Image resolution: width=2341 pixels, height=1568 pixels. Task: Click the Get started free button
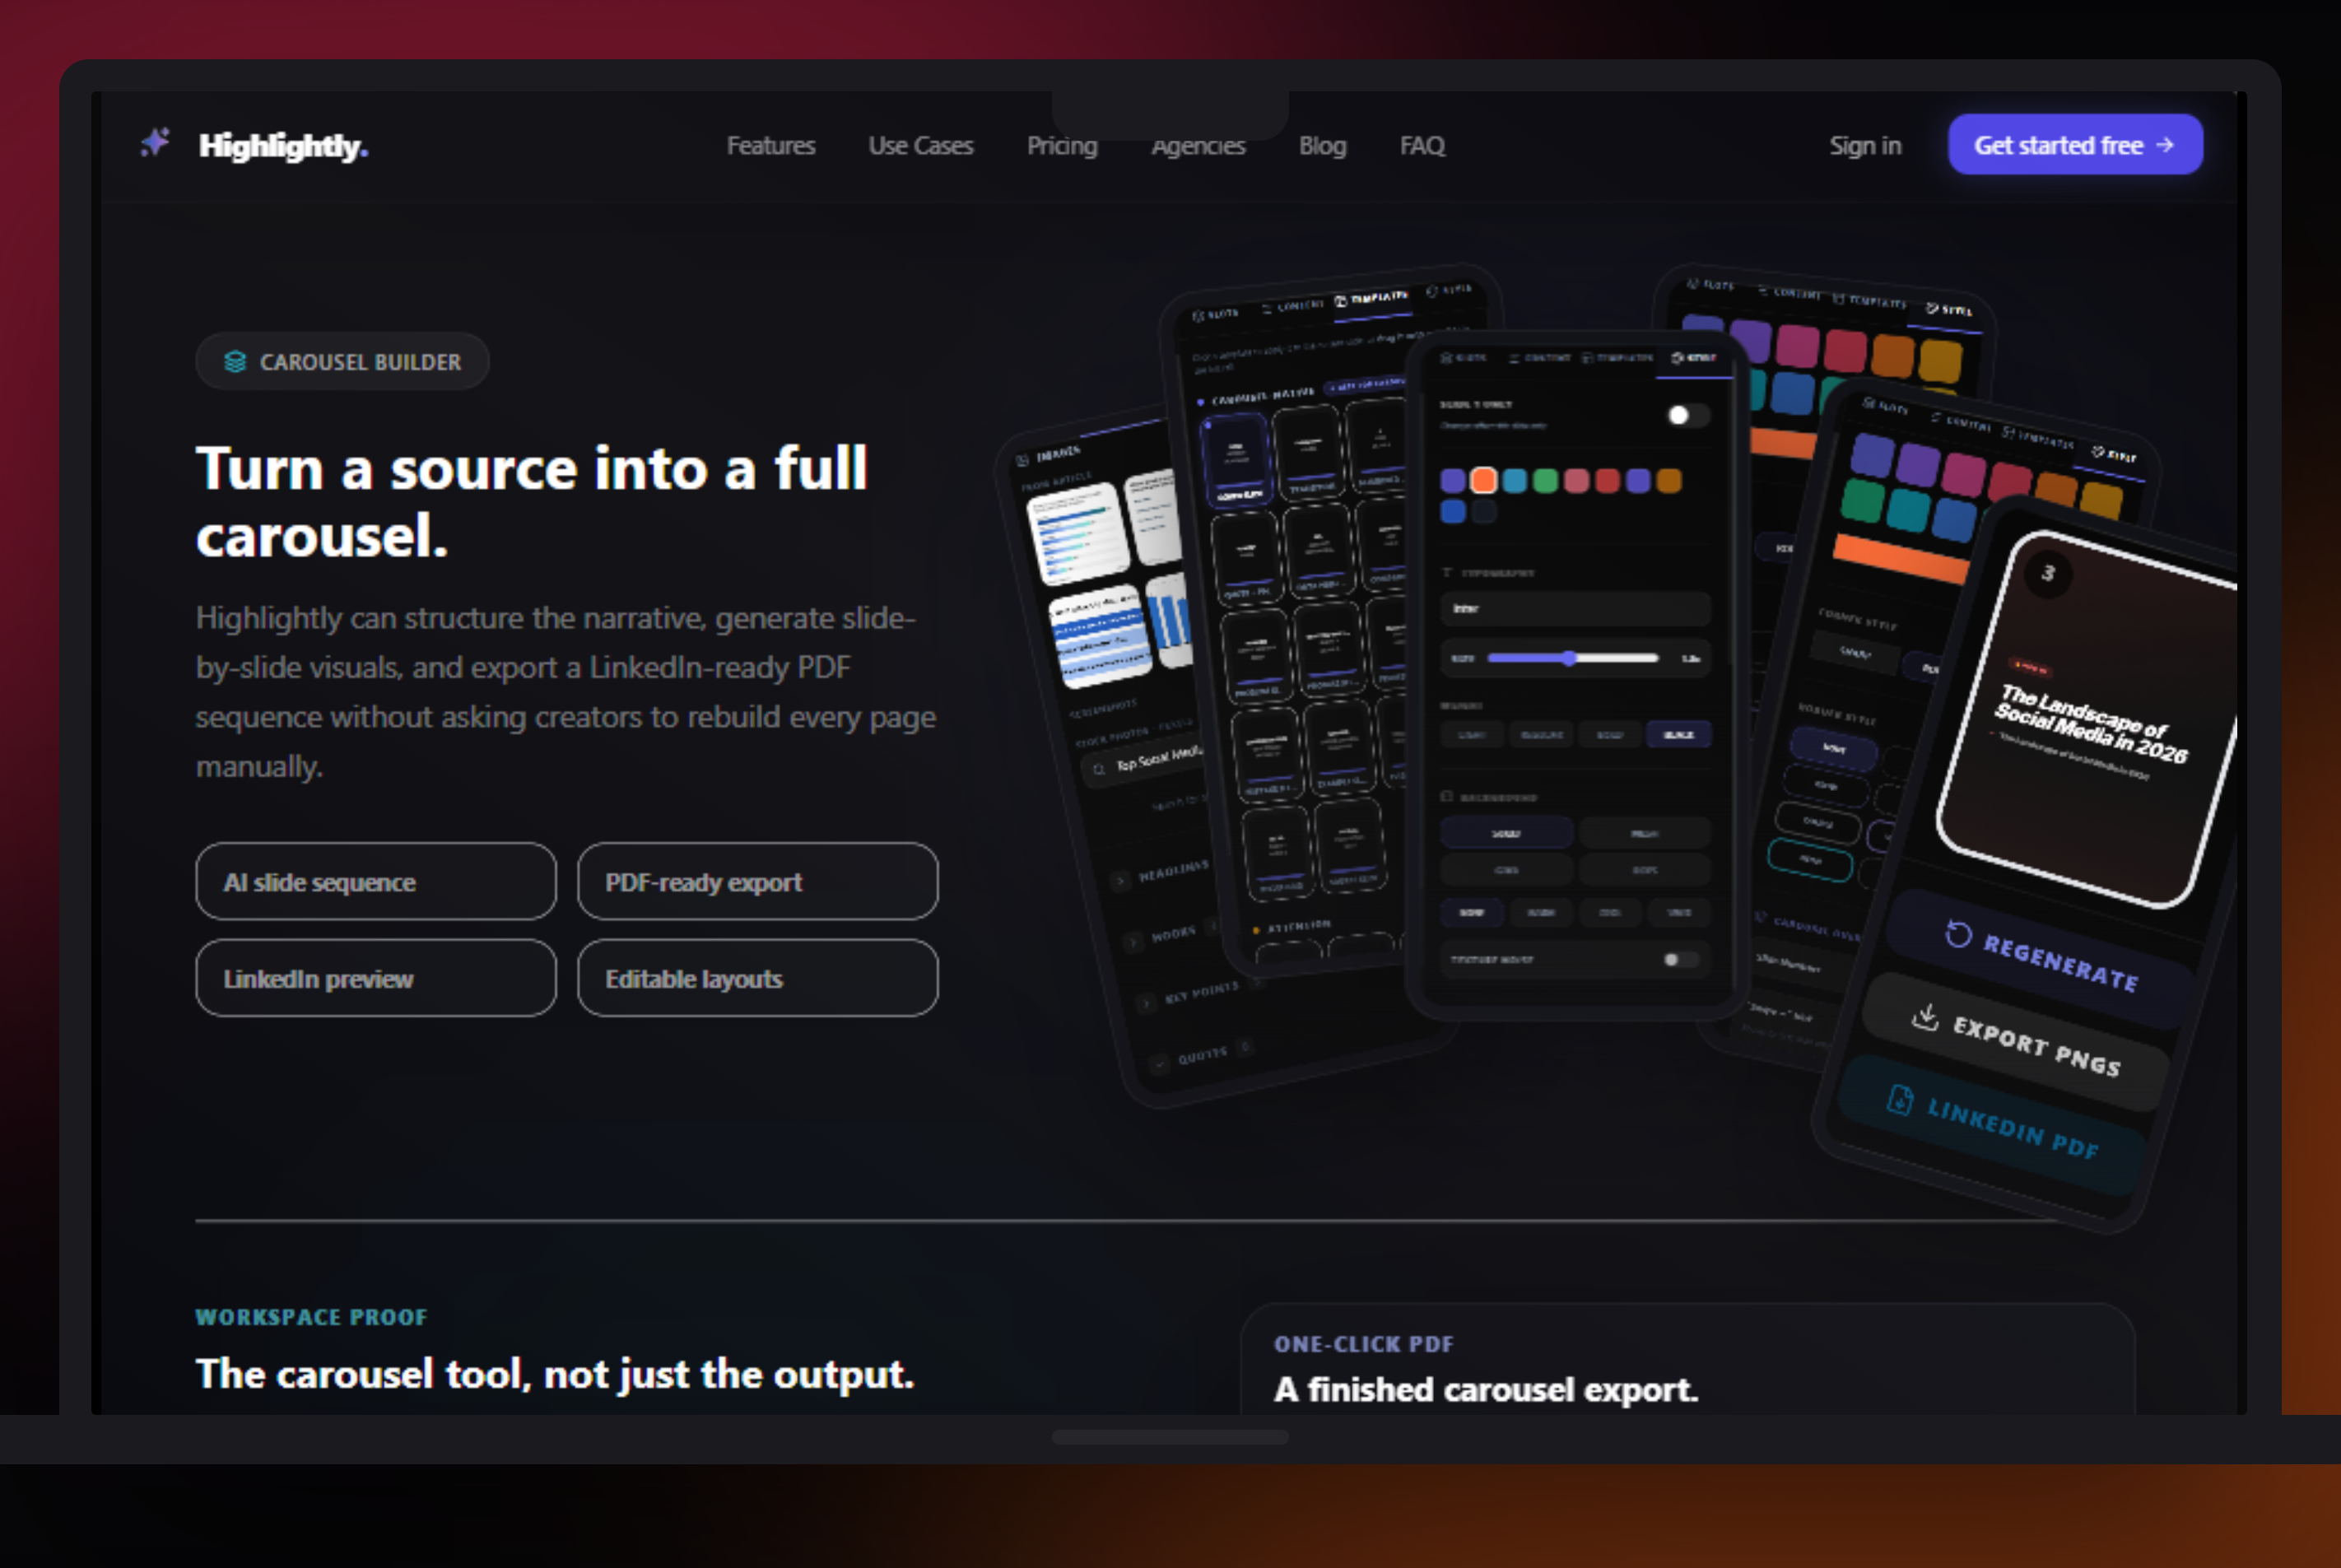(2075, 145)
